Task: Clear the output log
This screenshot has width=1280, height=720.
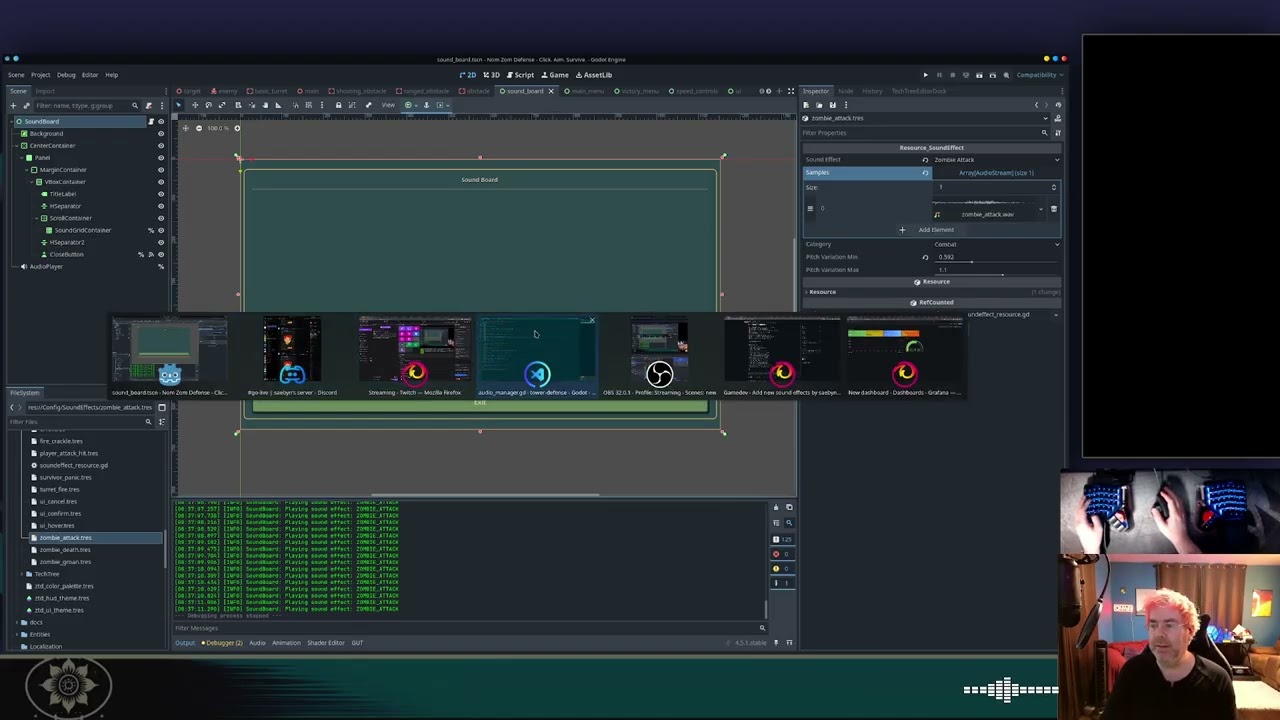Action: coord(776,507)
